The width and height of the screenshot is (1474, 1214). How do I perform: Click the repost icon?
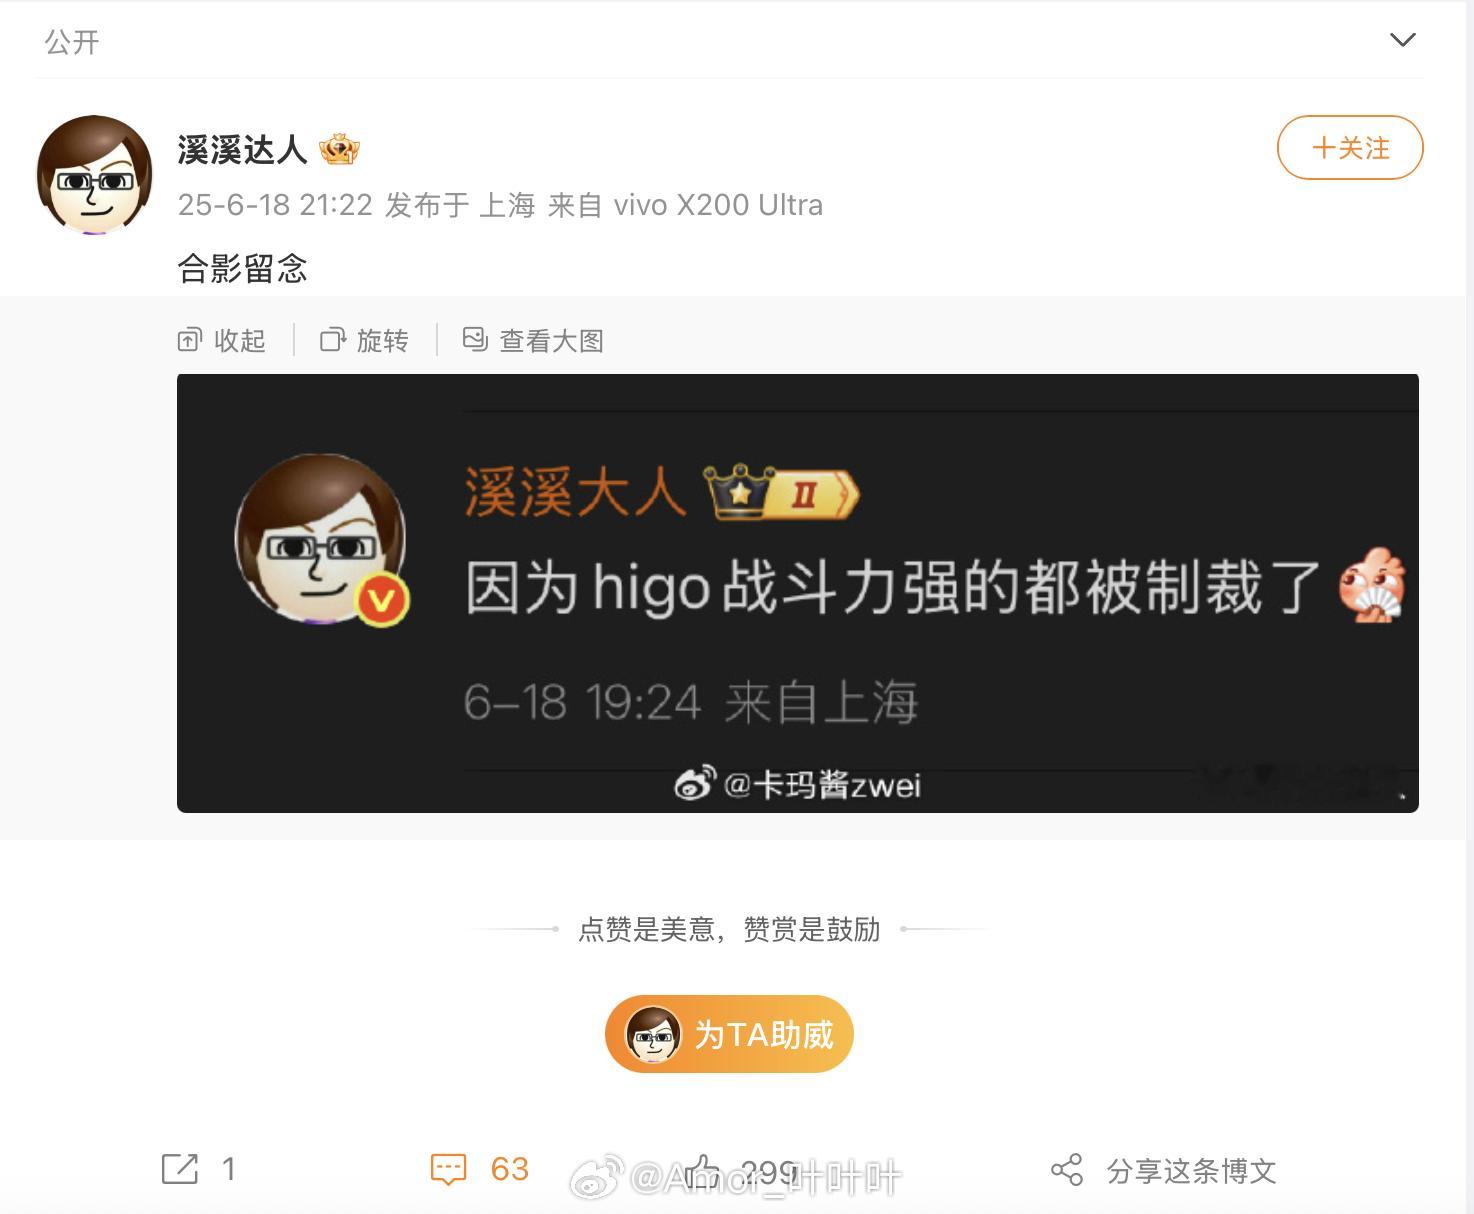(180, 1169)
